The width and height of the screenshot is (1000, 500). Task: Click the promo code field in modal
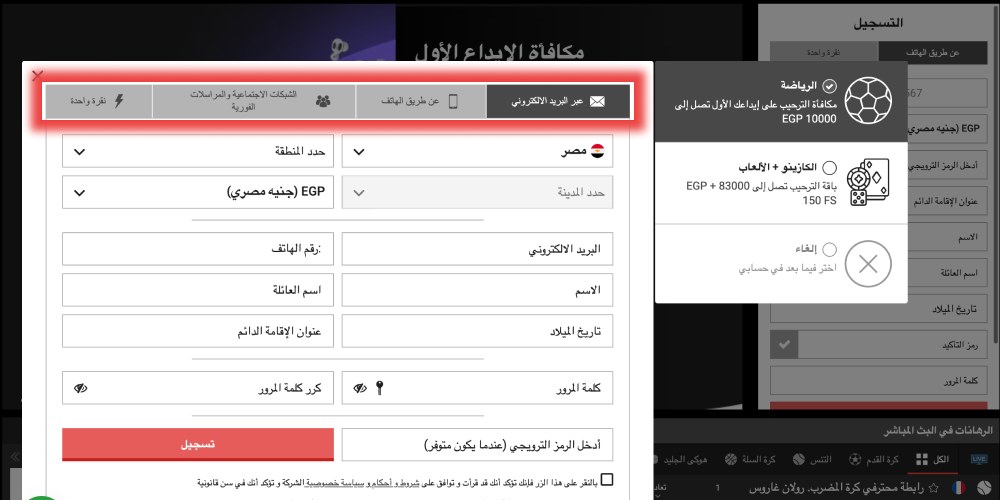click(x=477, y=445)
